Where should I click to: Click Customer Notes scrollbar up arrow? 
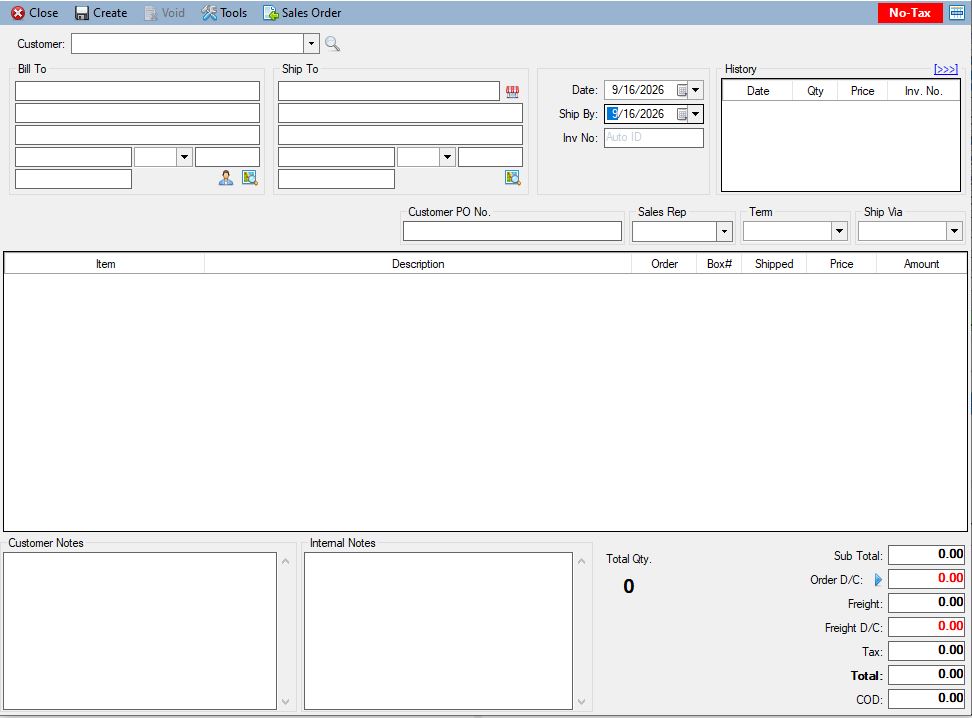click(286, 561)
